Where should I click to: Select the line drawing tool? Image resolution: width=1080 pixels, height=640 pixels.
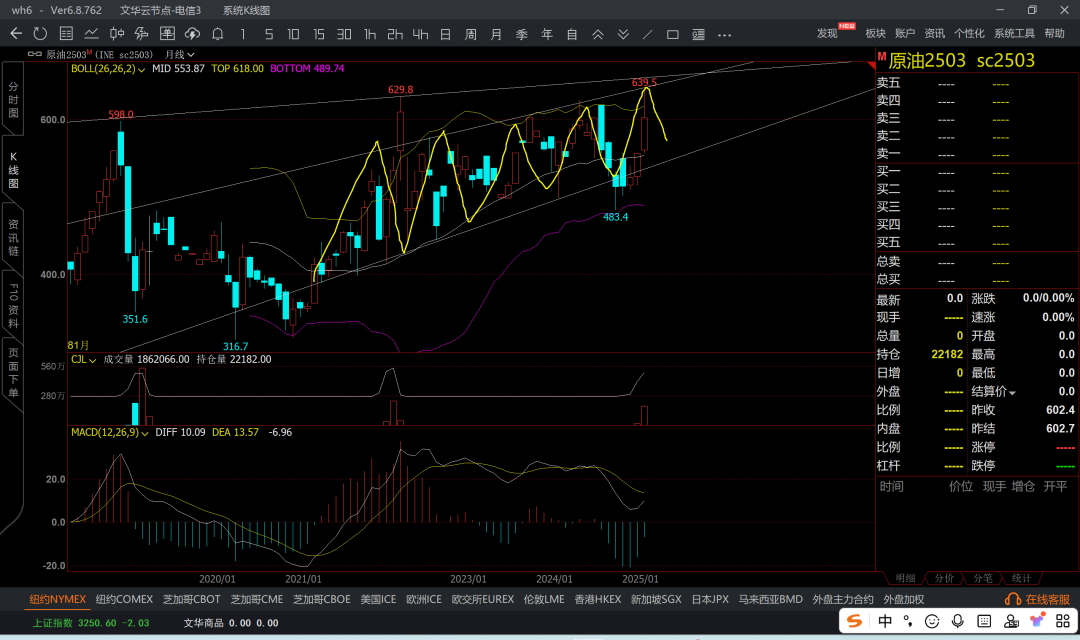(x=648, y=34)
